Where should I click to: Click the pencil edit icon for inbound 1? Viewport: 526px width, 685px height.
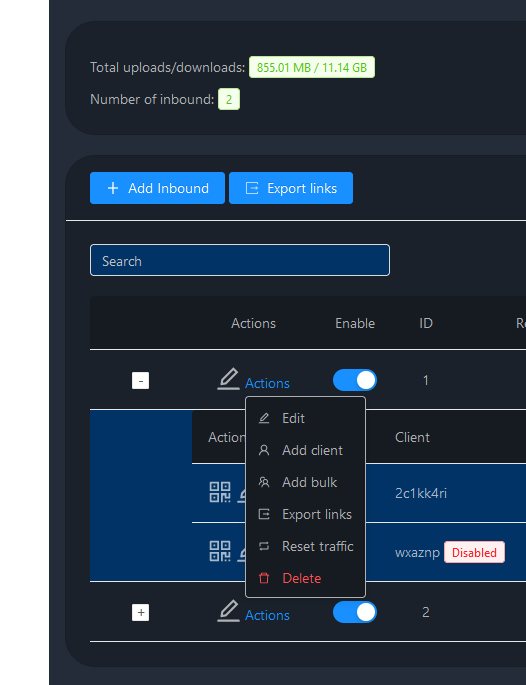click(228, 379)
